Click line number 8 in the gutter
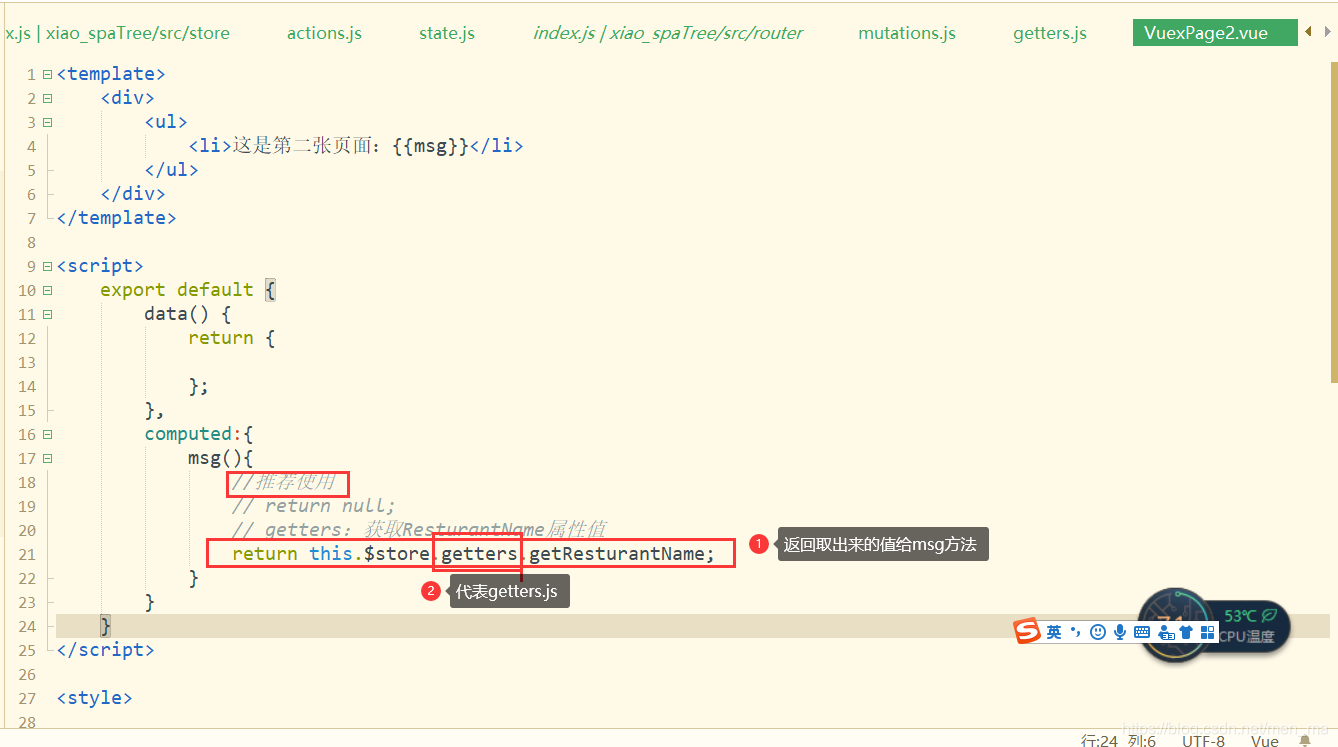 click(x=31, y=242)
